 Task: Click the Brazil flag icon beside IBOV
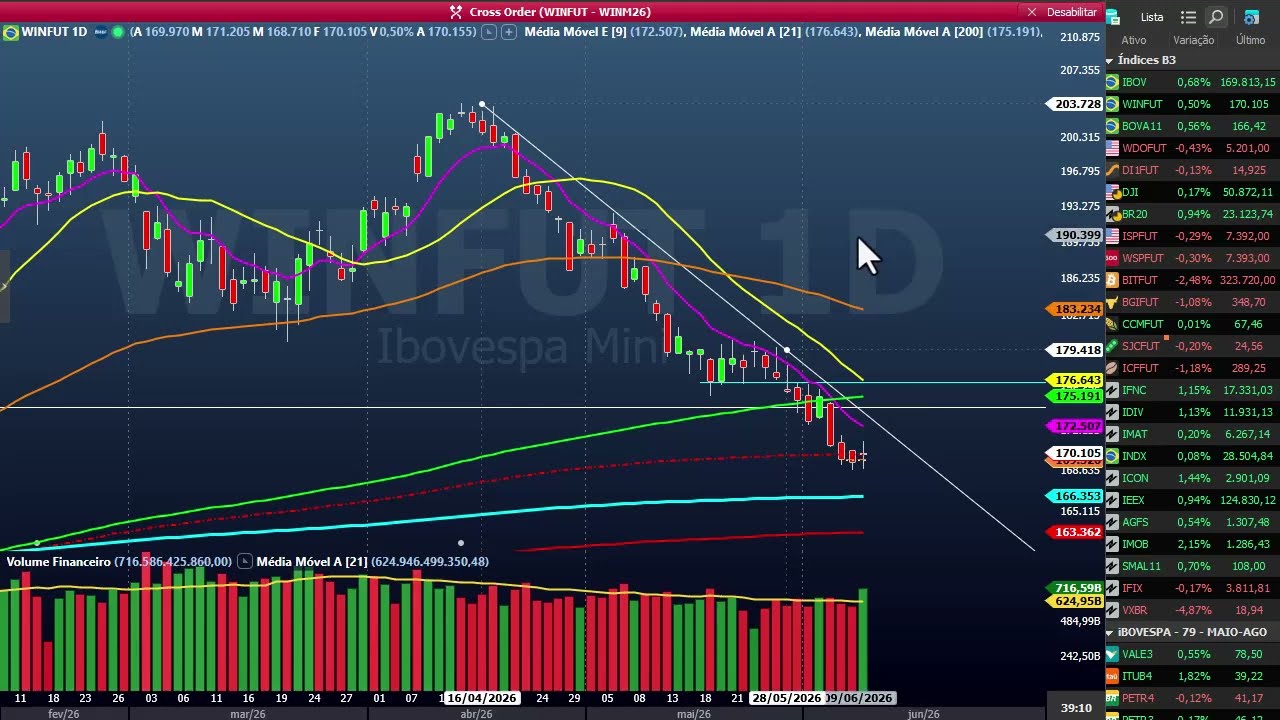1112,82
